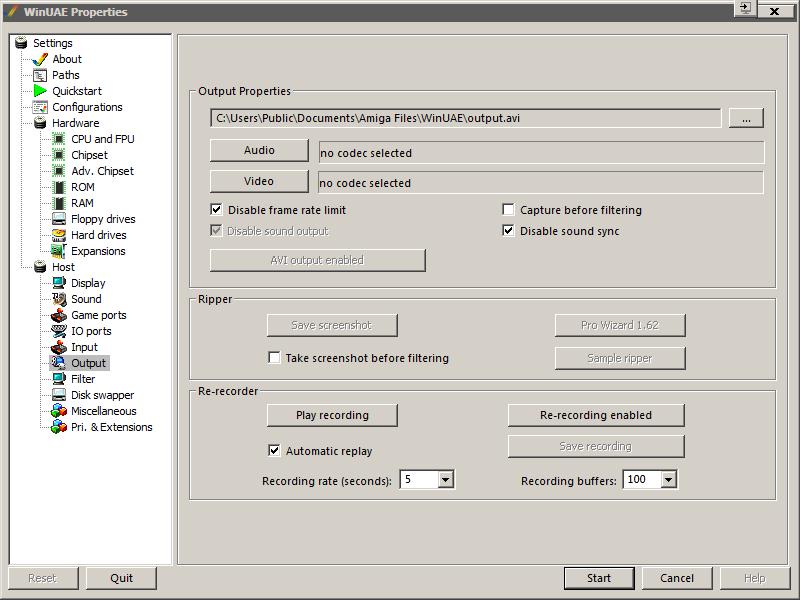Click the CPU and FPU chip icon
Image resolution: width=800 pixels, height=600 pixels.
pos(59,139)
